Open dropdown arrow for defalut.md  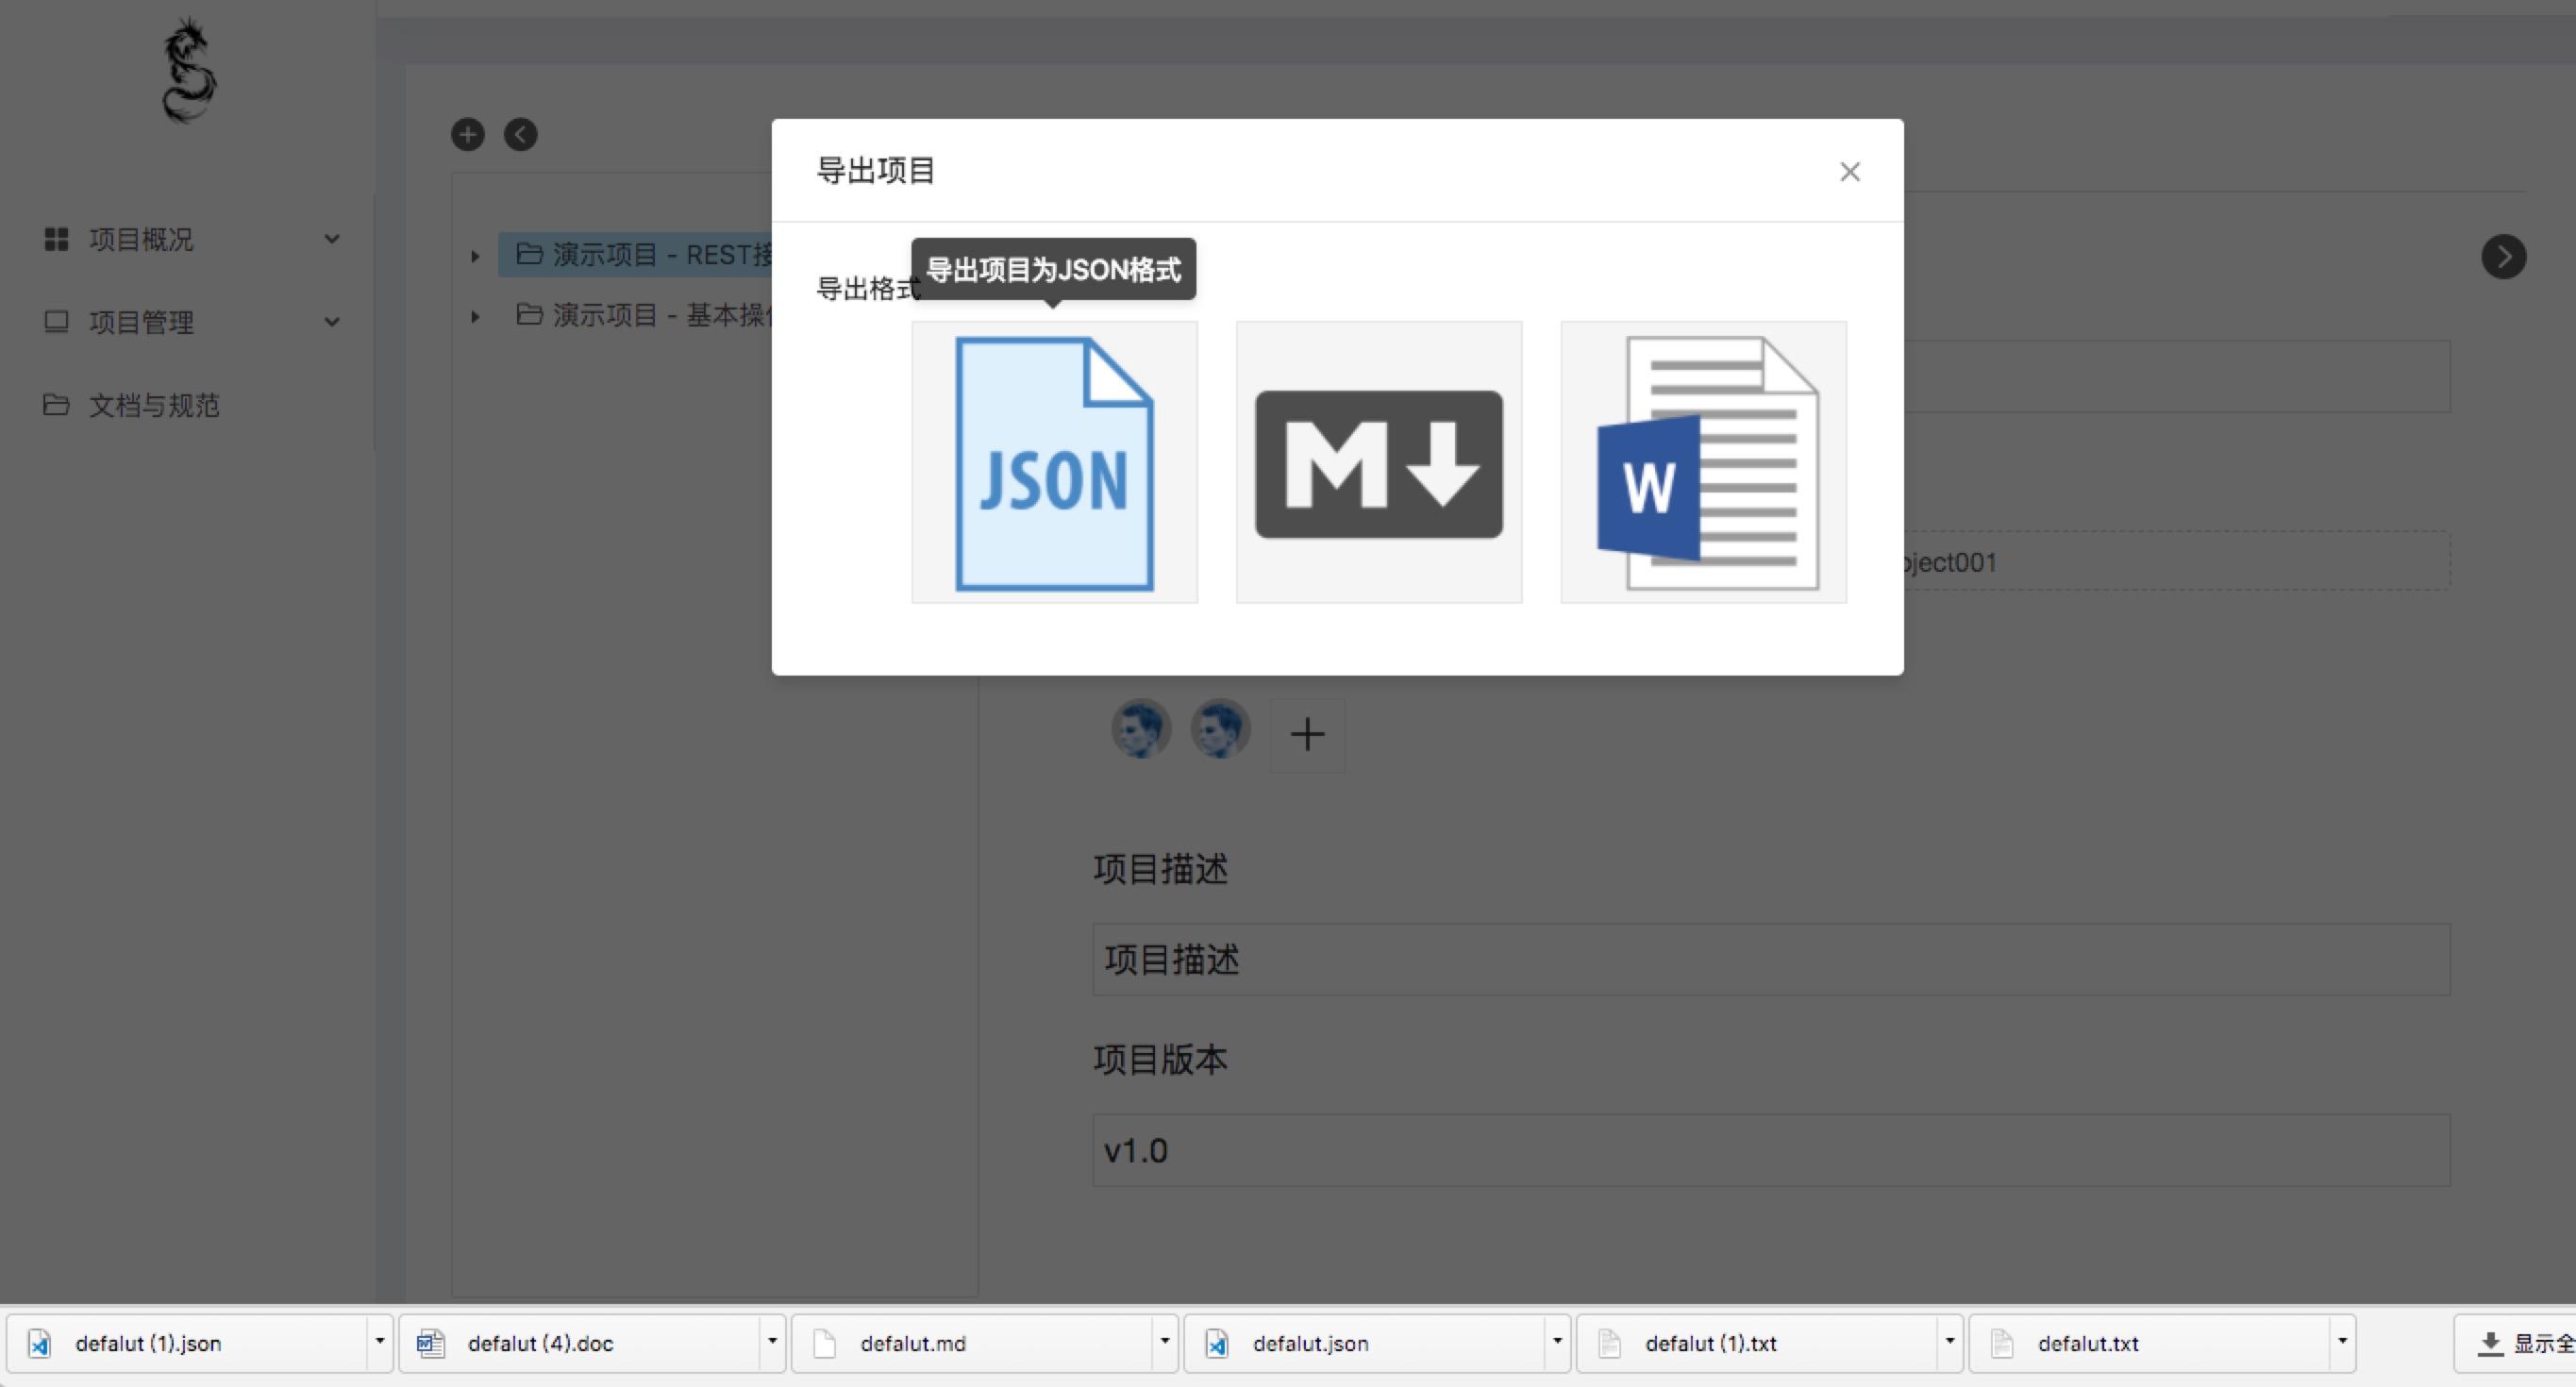(x=1164, y=1342)
